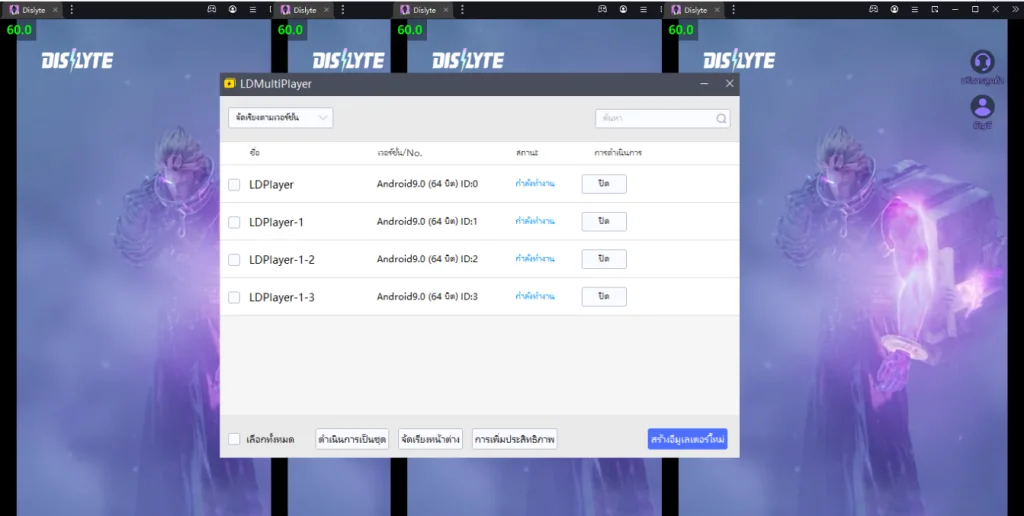
Task: Close Dislyte tab in leftmost emulator window
Action: coord(55,10)
